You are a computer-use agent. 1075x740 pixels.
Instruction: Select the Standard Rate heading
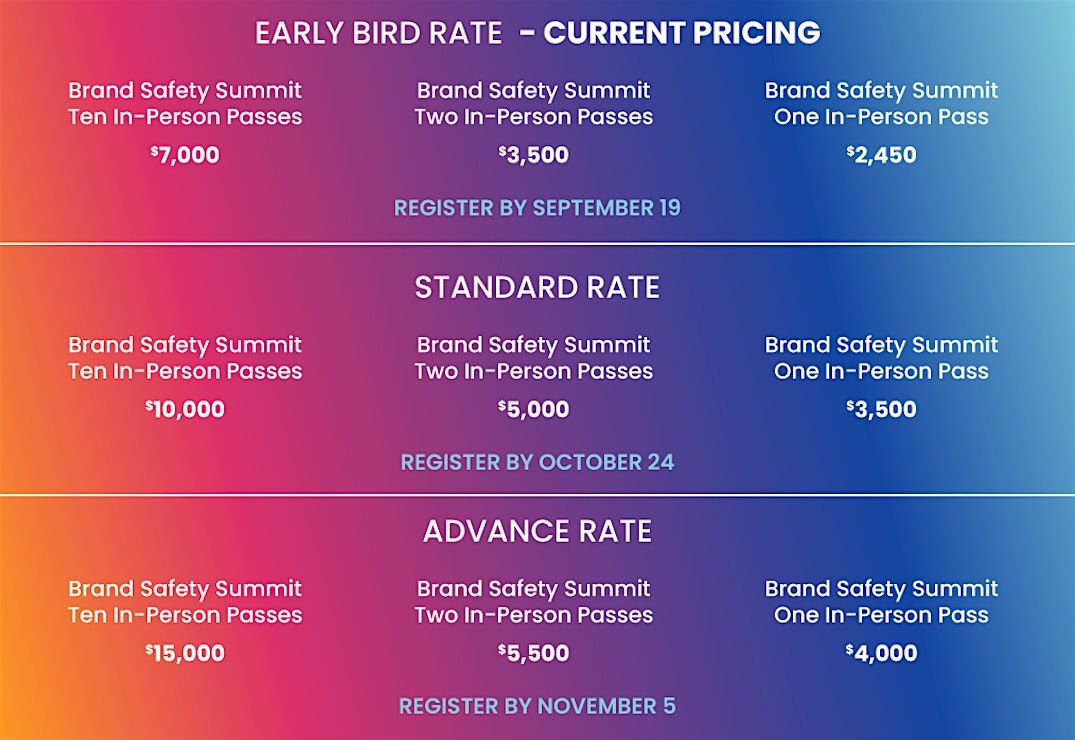pos(537,288)
